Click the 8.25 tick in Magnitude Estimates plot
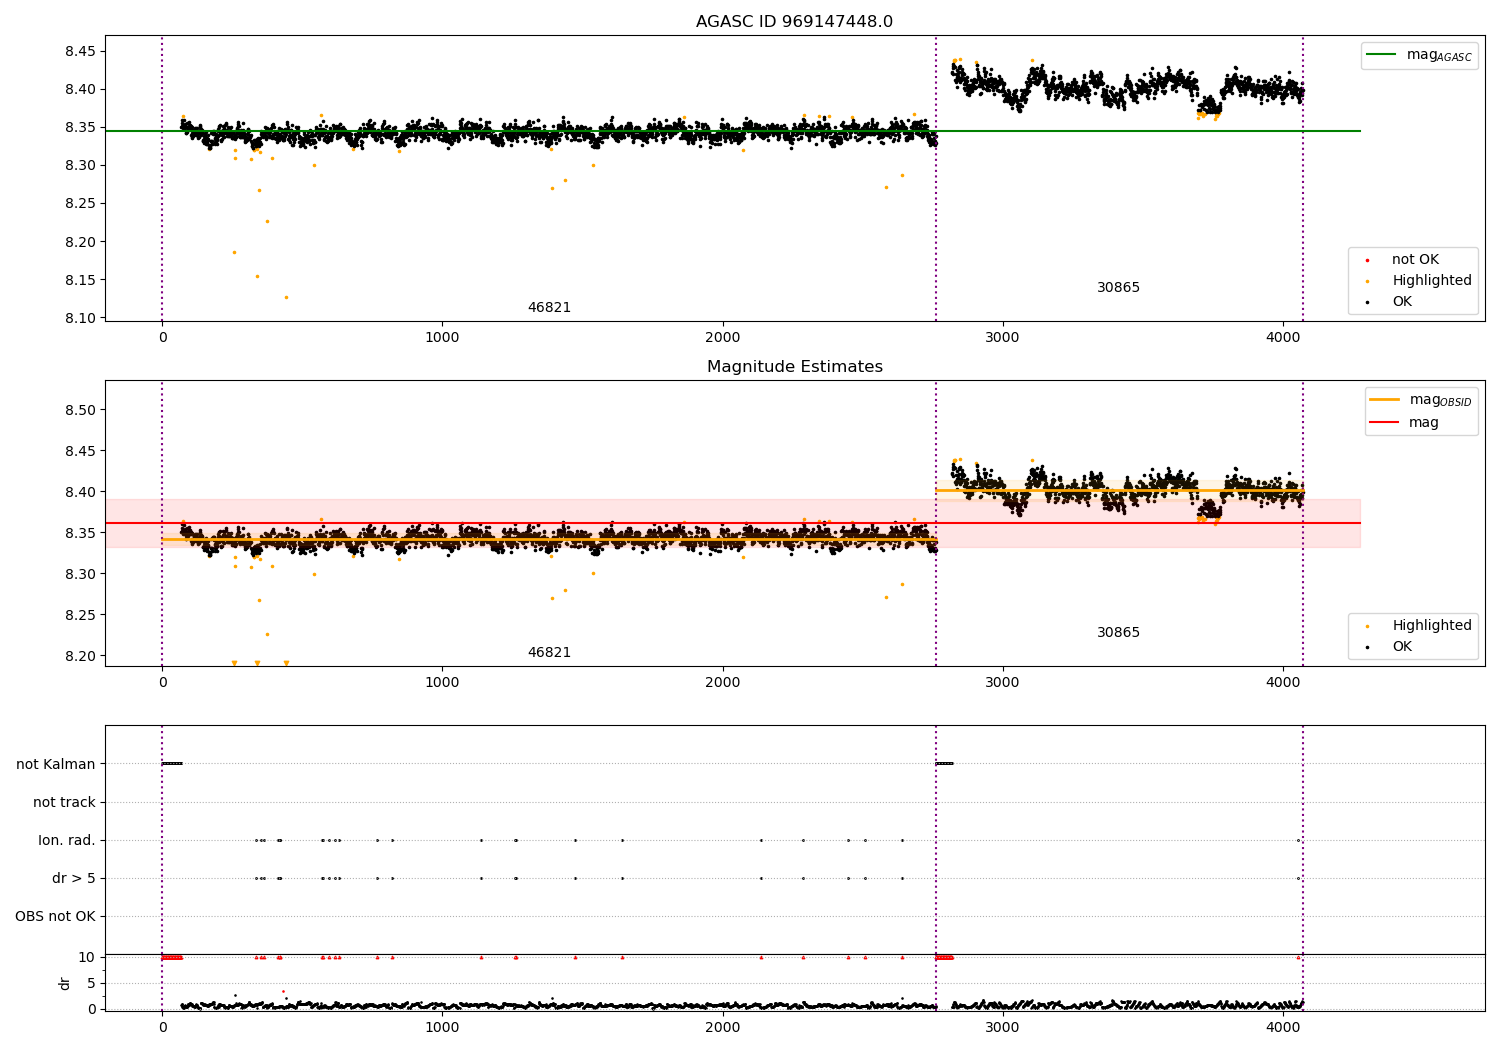 point(80,615)
